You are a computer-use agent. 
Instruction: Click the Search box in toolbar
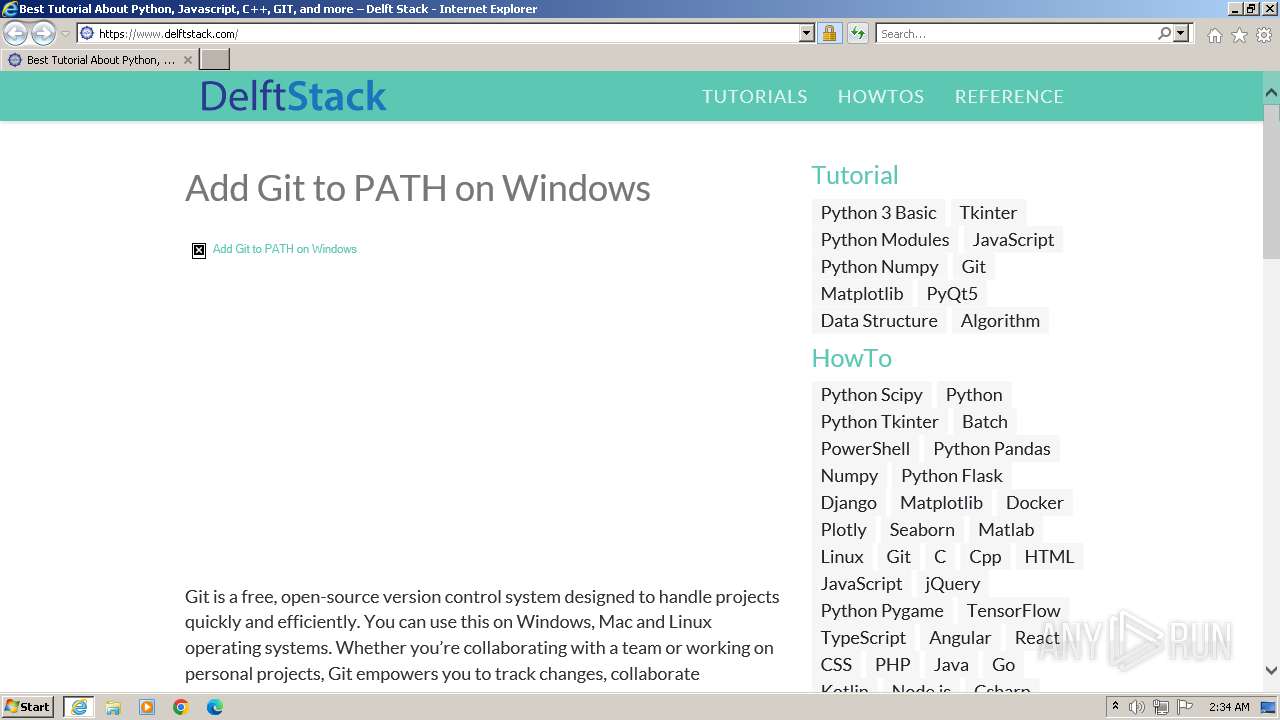pos(1015,33)
